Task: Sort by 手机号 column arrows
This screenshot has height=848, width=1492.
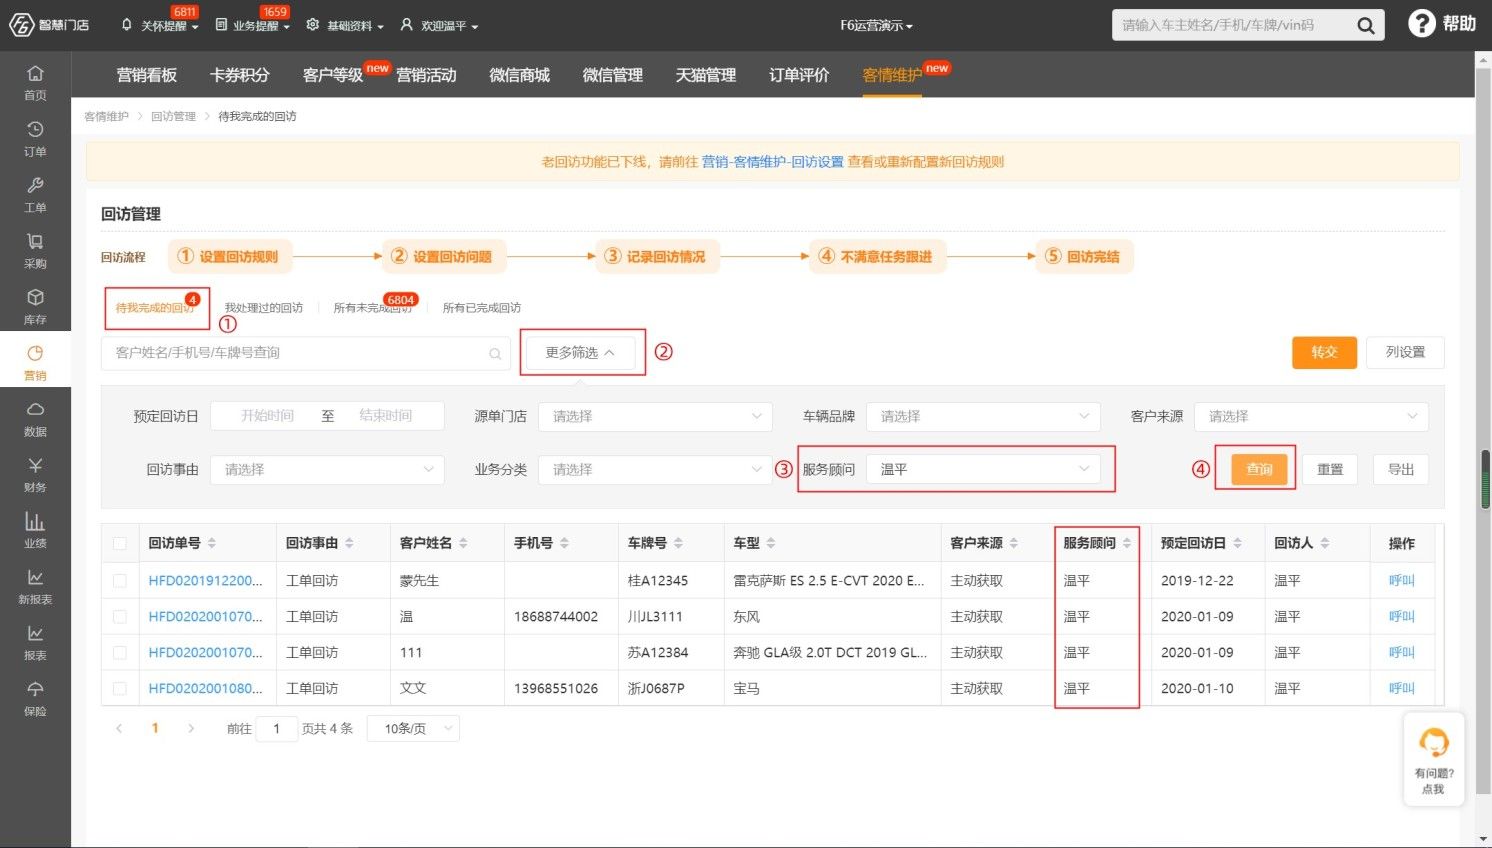Action: coord(564,543)
